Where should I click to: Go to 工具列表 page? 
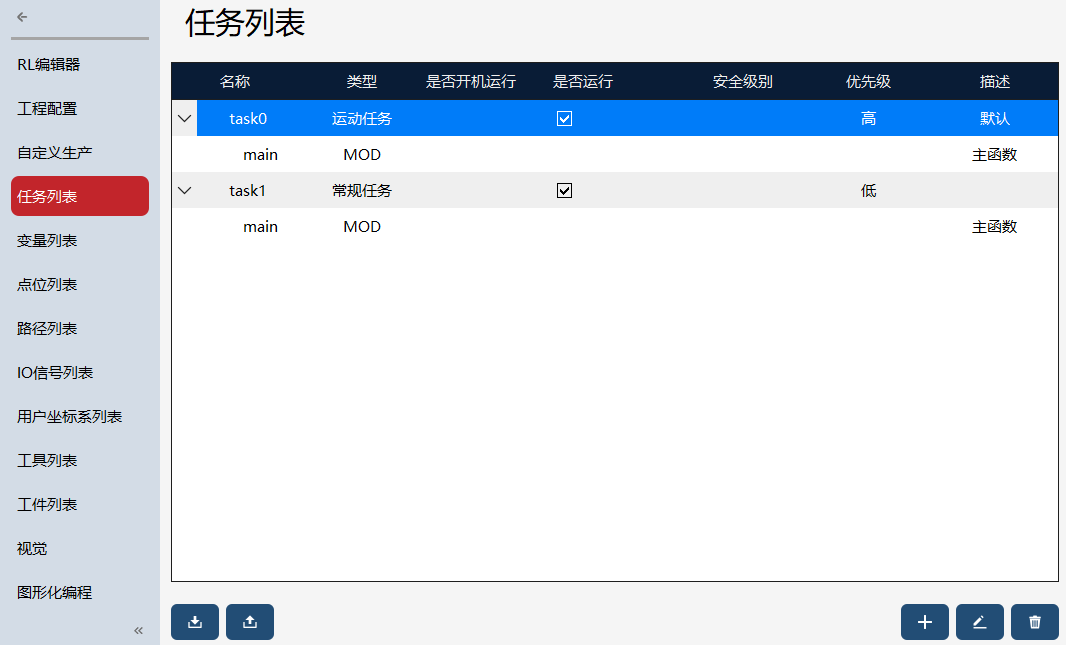click(x=80, y=461)
